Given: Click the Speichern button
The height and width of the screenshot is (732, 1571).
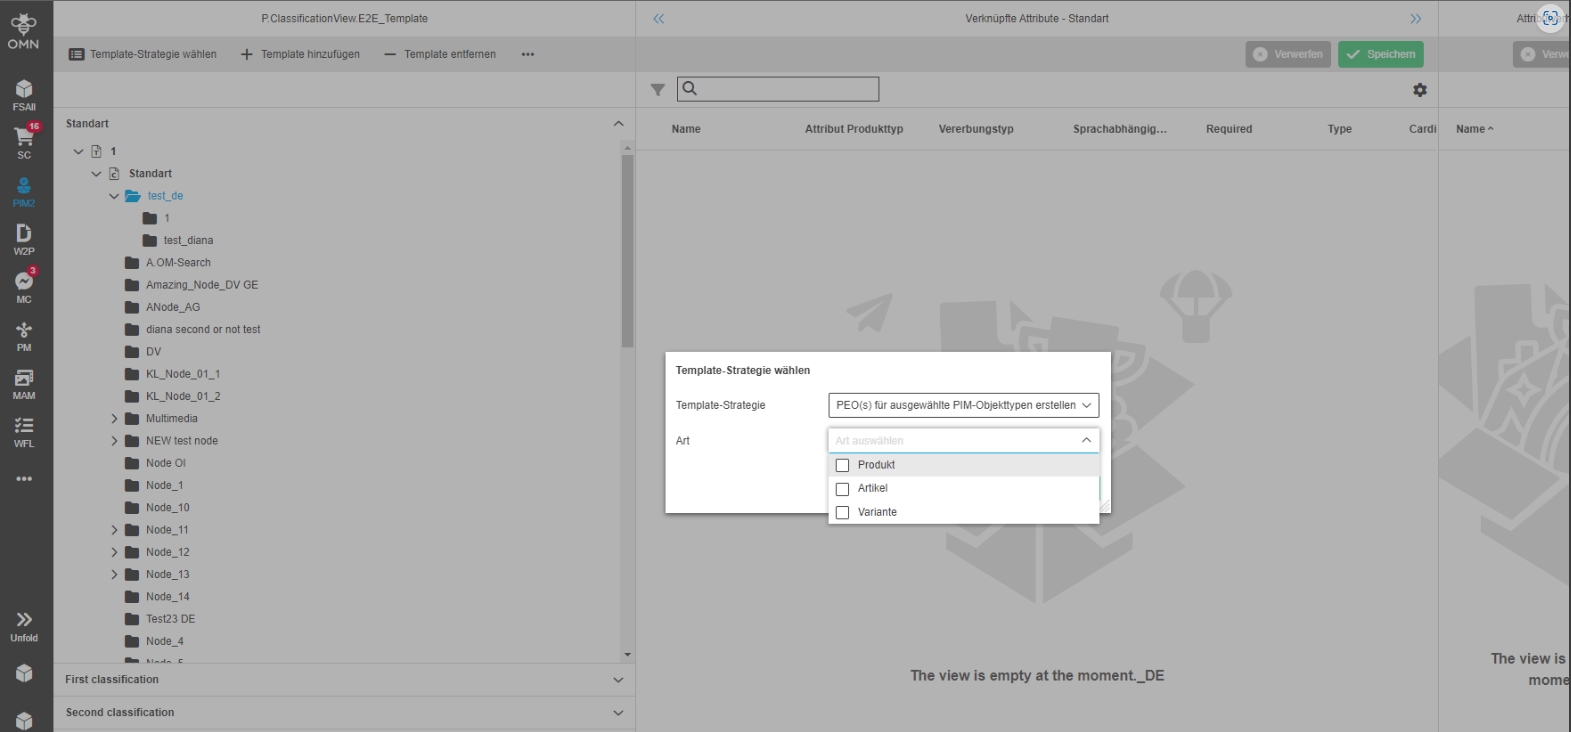Looking at the screenshot, I should coord(1380,54).
